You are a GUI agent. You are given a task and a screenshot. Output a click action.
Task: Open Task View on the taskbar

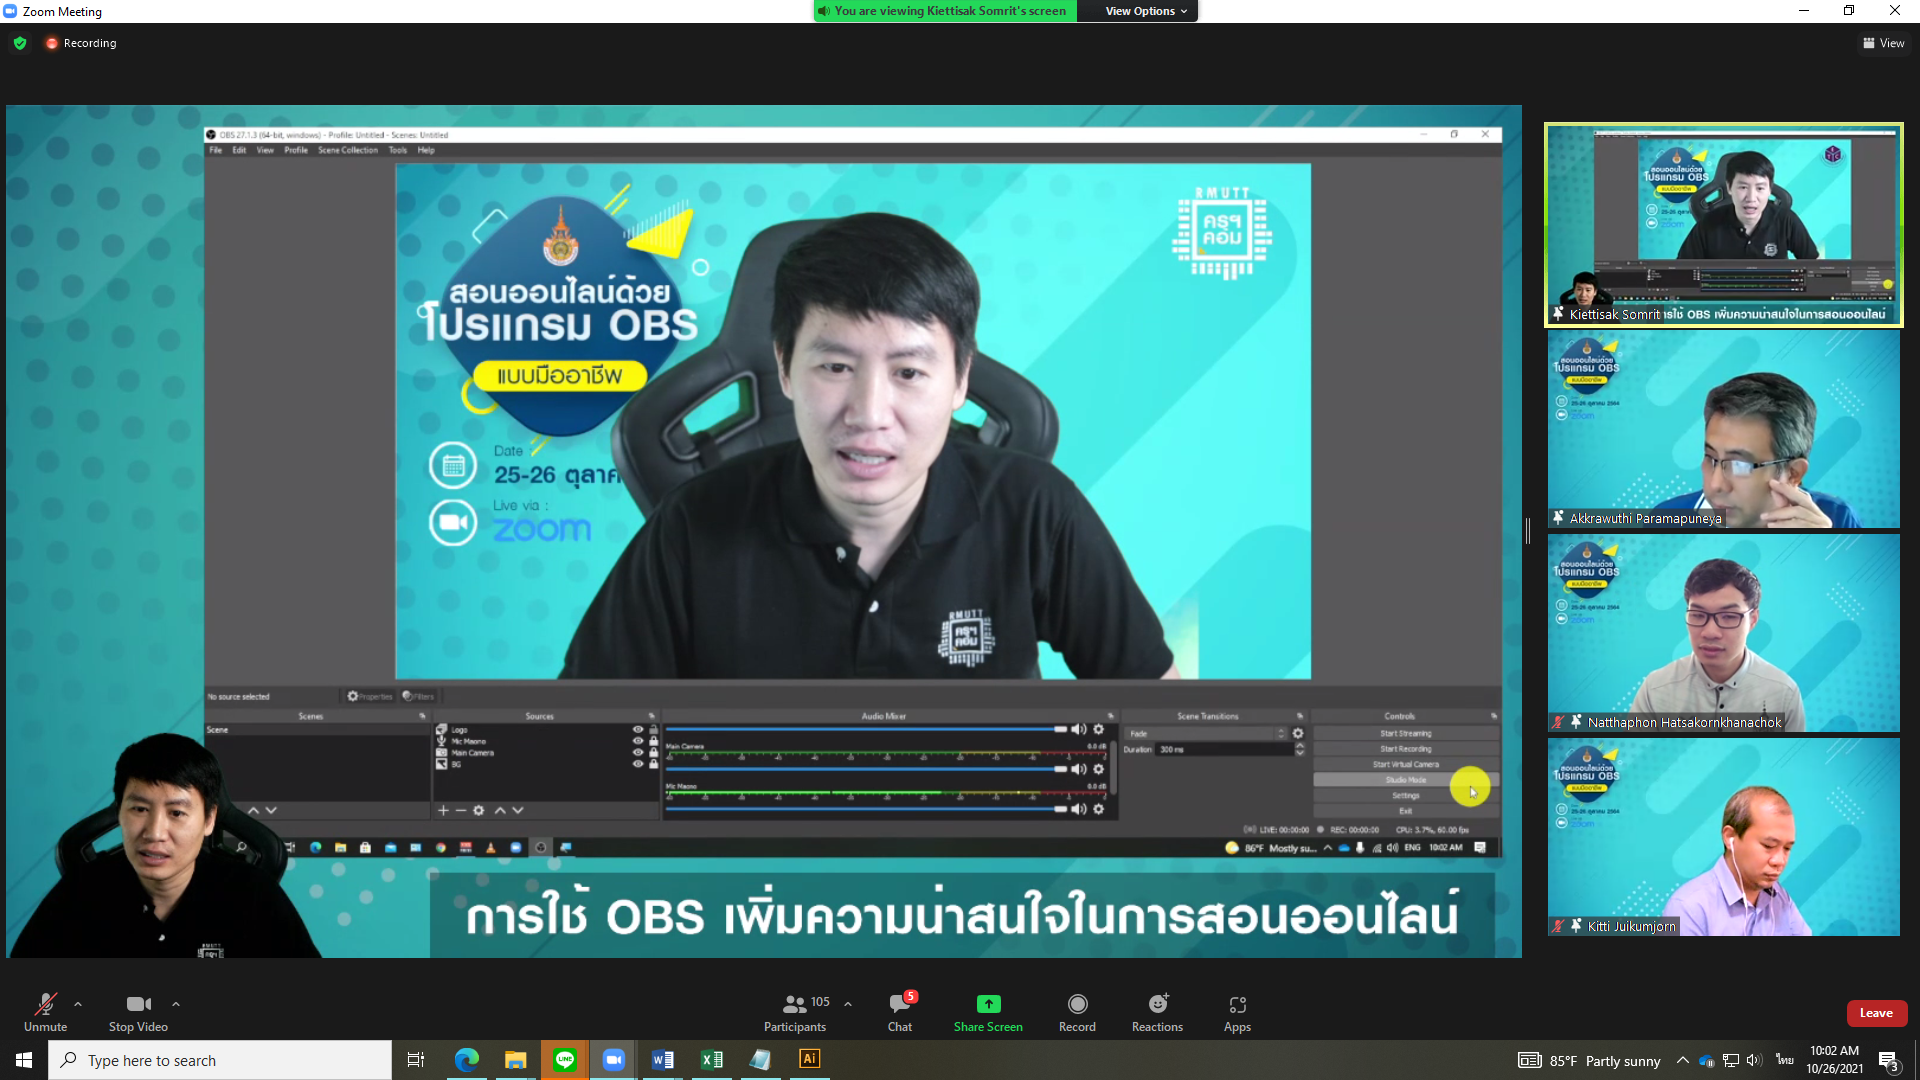(416, 1060)
